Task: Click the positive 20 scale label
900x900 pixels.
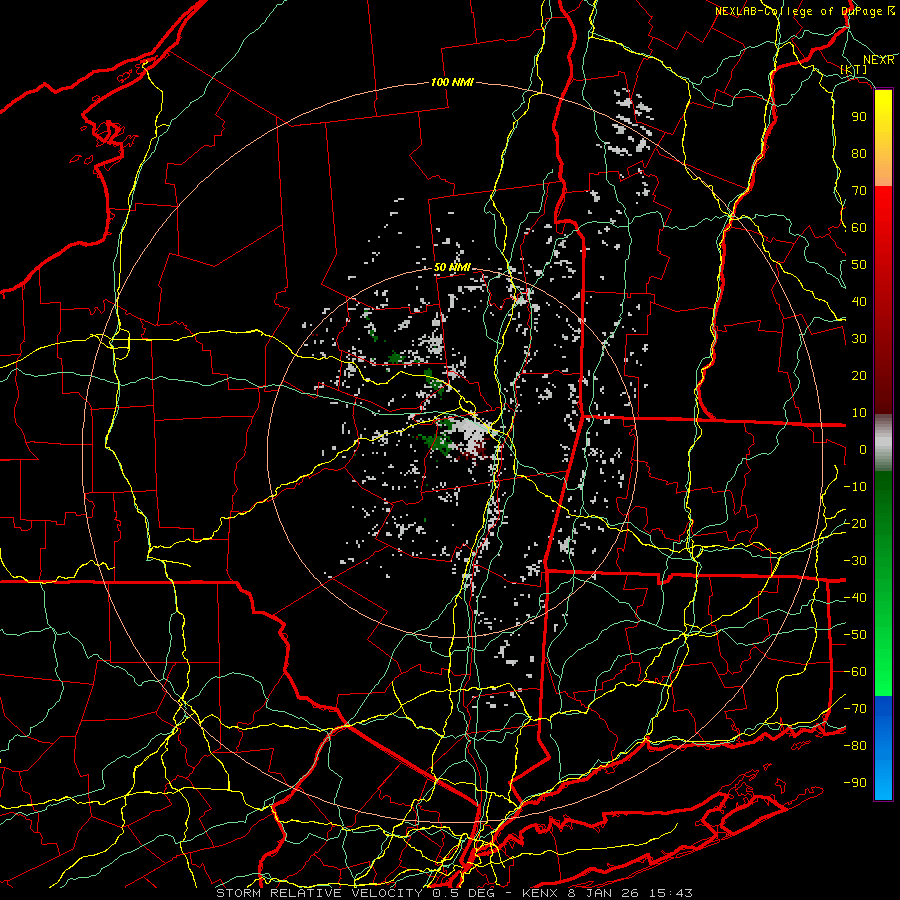Action: click(859, 375)
